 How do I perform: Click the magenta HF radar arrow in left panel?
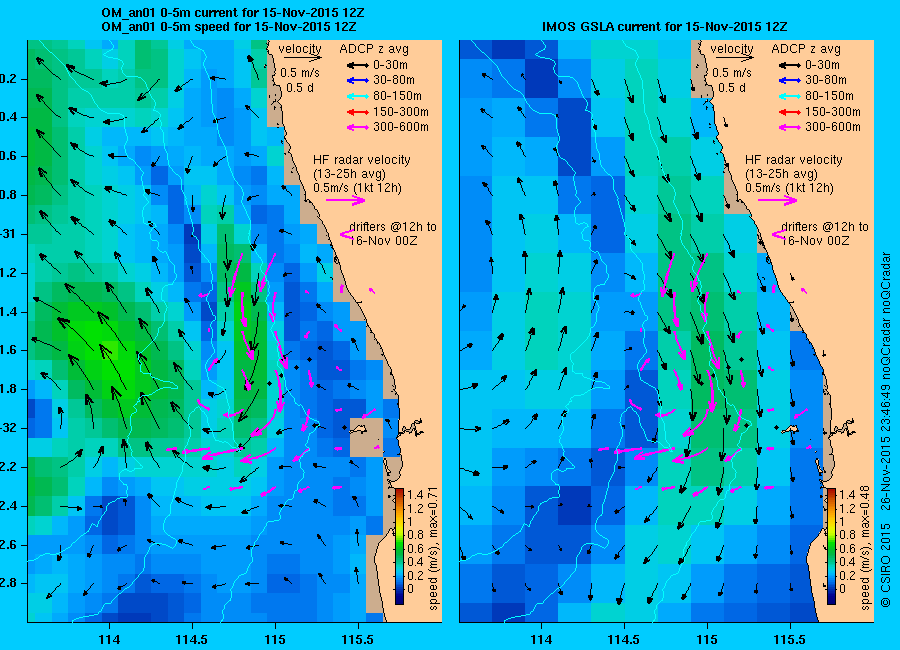click(346, 200)
